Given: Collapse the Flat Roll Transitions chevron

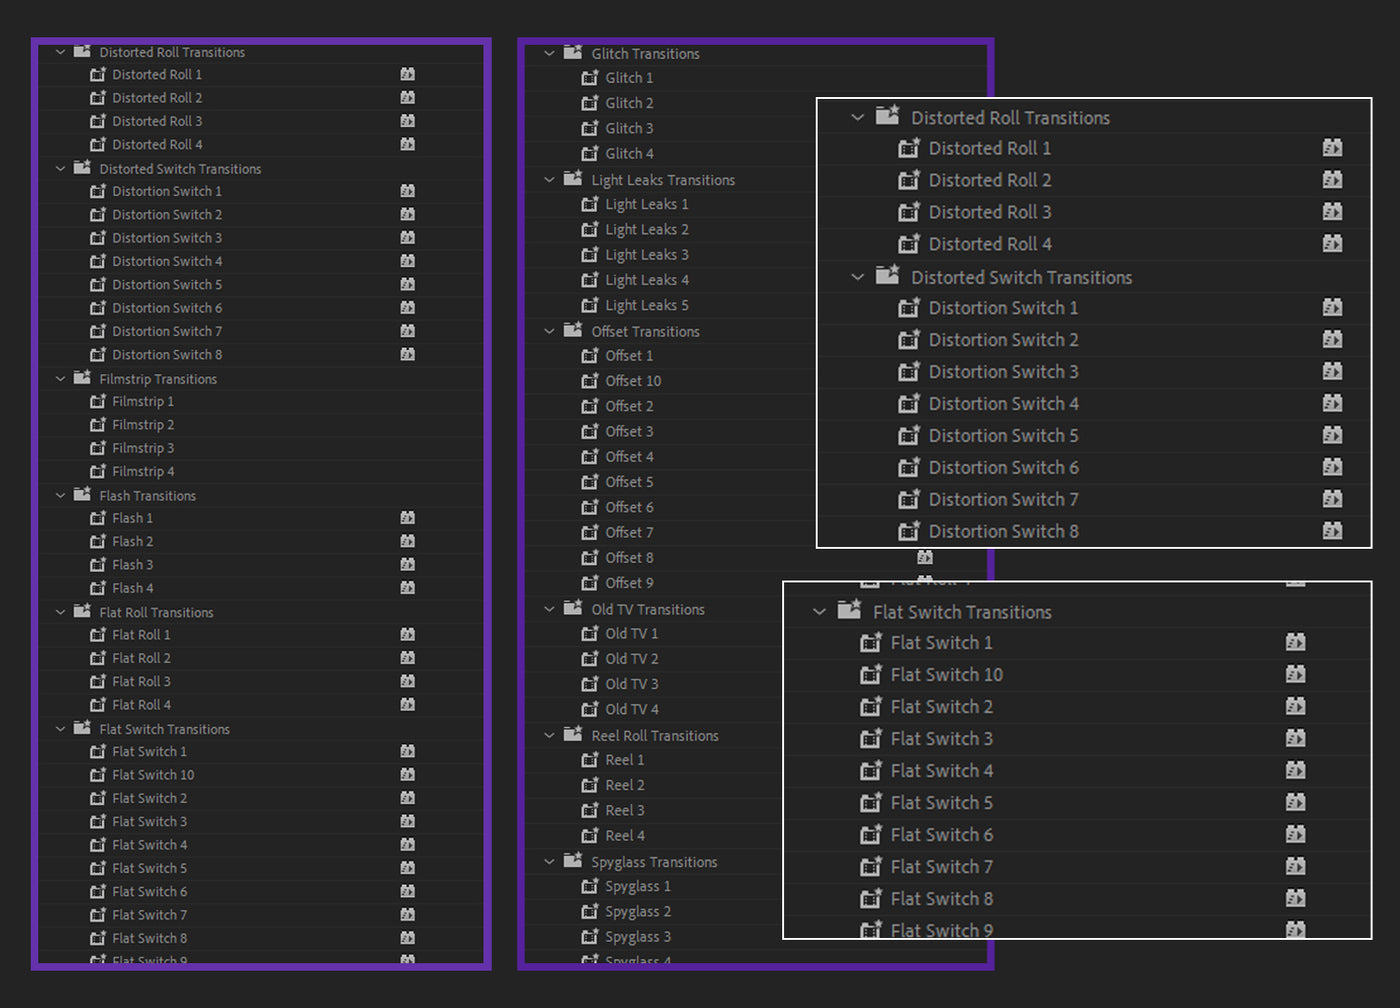Looking at the screenshot, I should pos(61,612).
